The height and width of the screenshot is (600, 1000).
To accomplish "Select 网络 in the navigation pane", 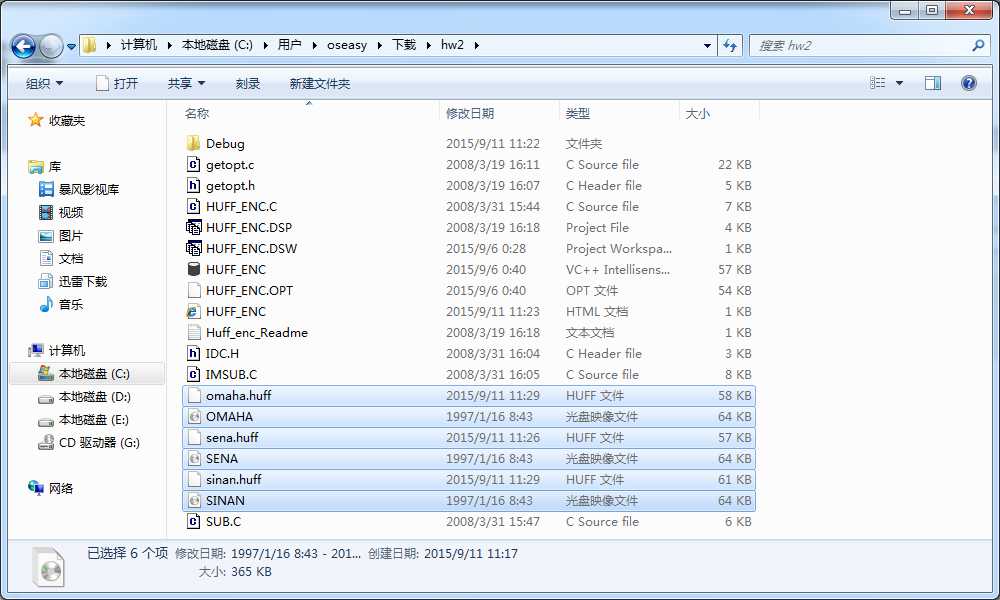I will 50,488.
